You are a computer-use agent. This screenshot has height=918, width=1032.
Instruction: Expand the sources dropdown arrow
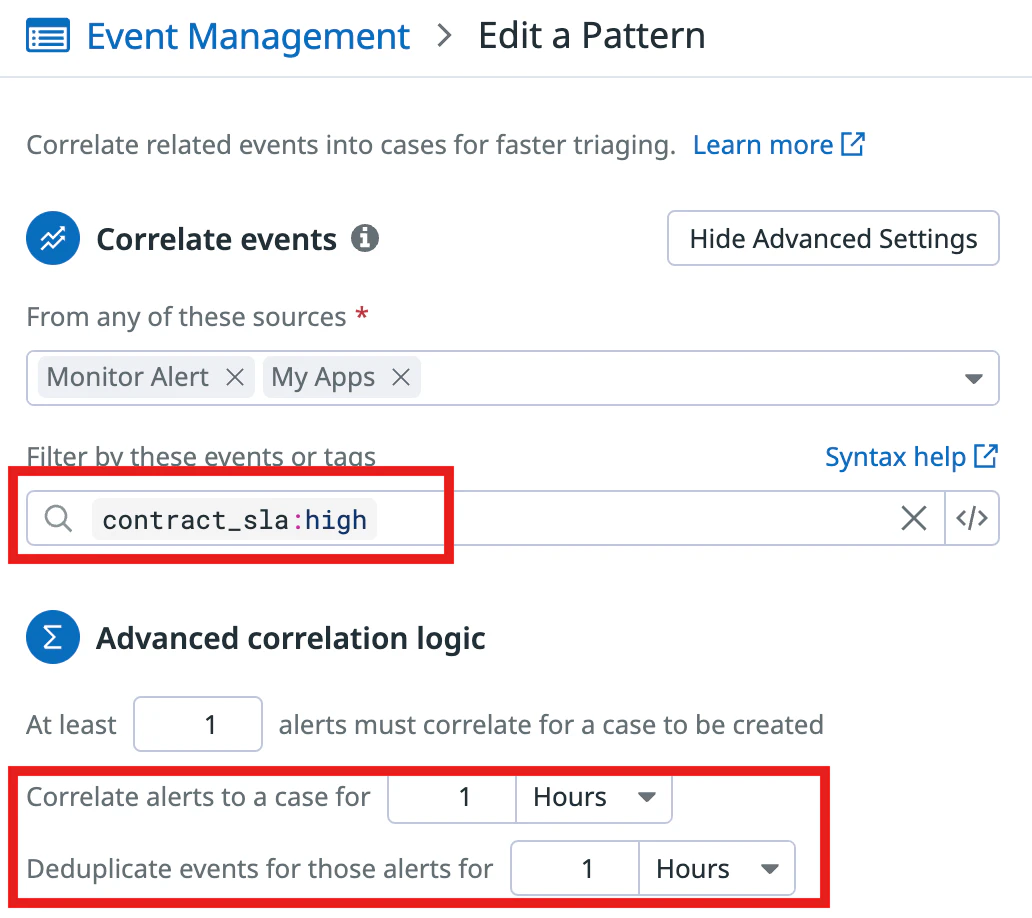click(x=973, y=378)
